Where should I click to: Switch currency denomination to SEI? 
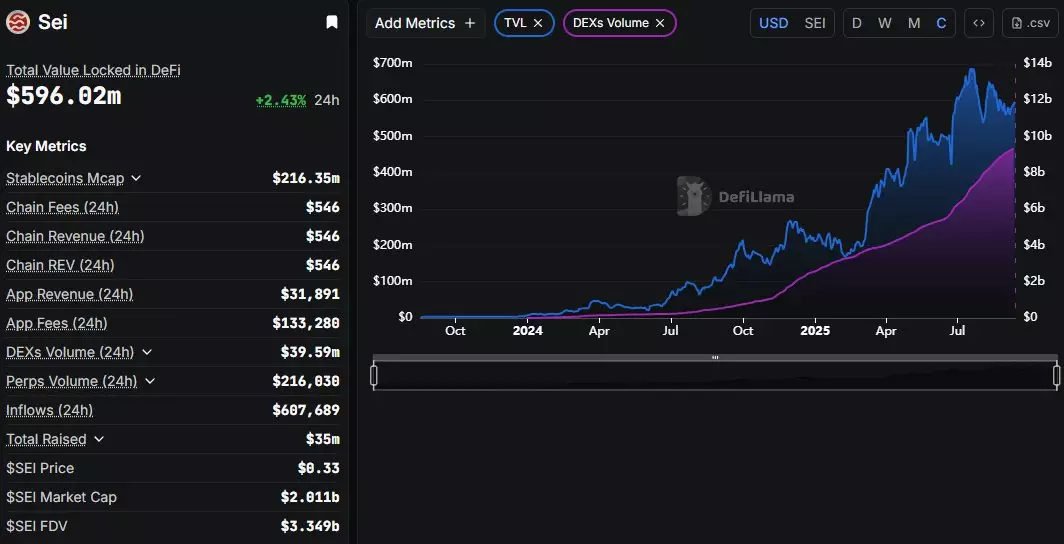[x=815, y=23]
